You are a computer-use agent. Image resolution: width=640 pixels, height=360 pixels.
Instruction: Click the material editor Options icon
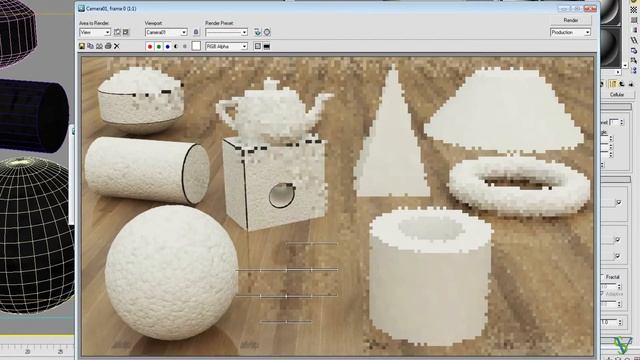coord(633,51)
